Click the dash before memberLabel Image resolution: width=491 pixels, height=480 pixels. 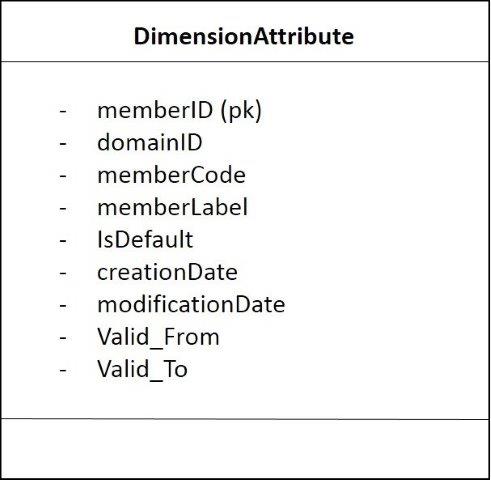(x=63, y=209)
